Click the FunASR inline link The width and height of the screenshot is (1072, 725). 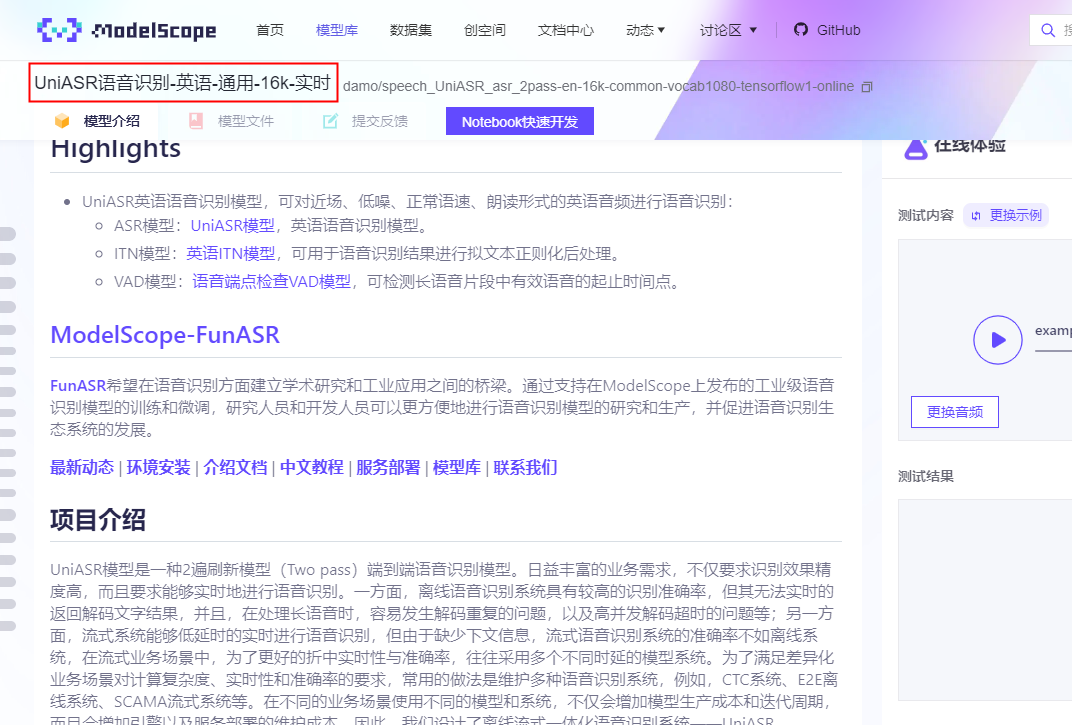point(78,386)
